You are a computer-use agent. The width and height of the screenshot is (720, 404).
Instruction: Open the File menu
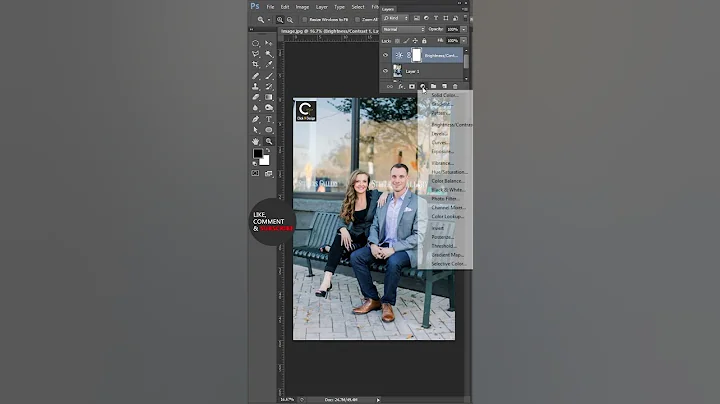tap(270, 7)
